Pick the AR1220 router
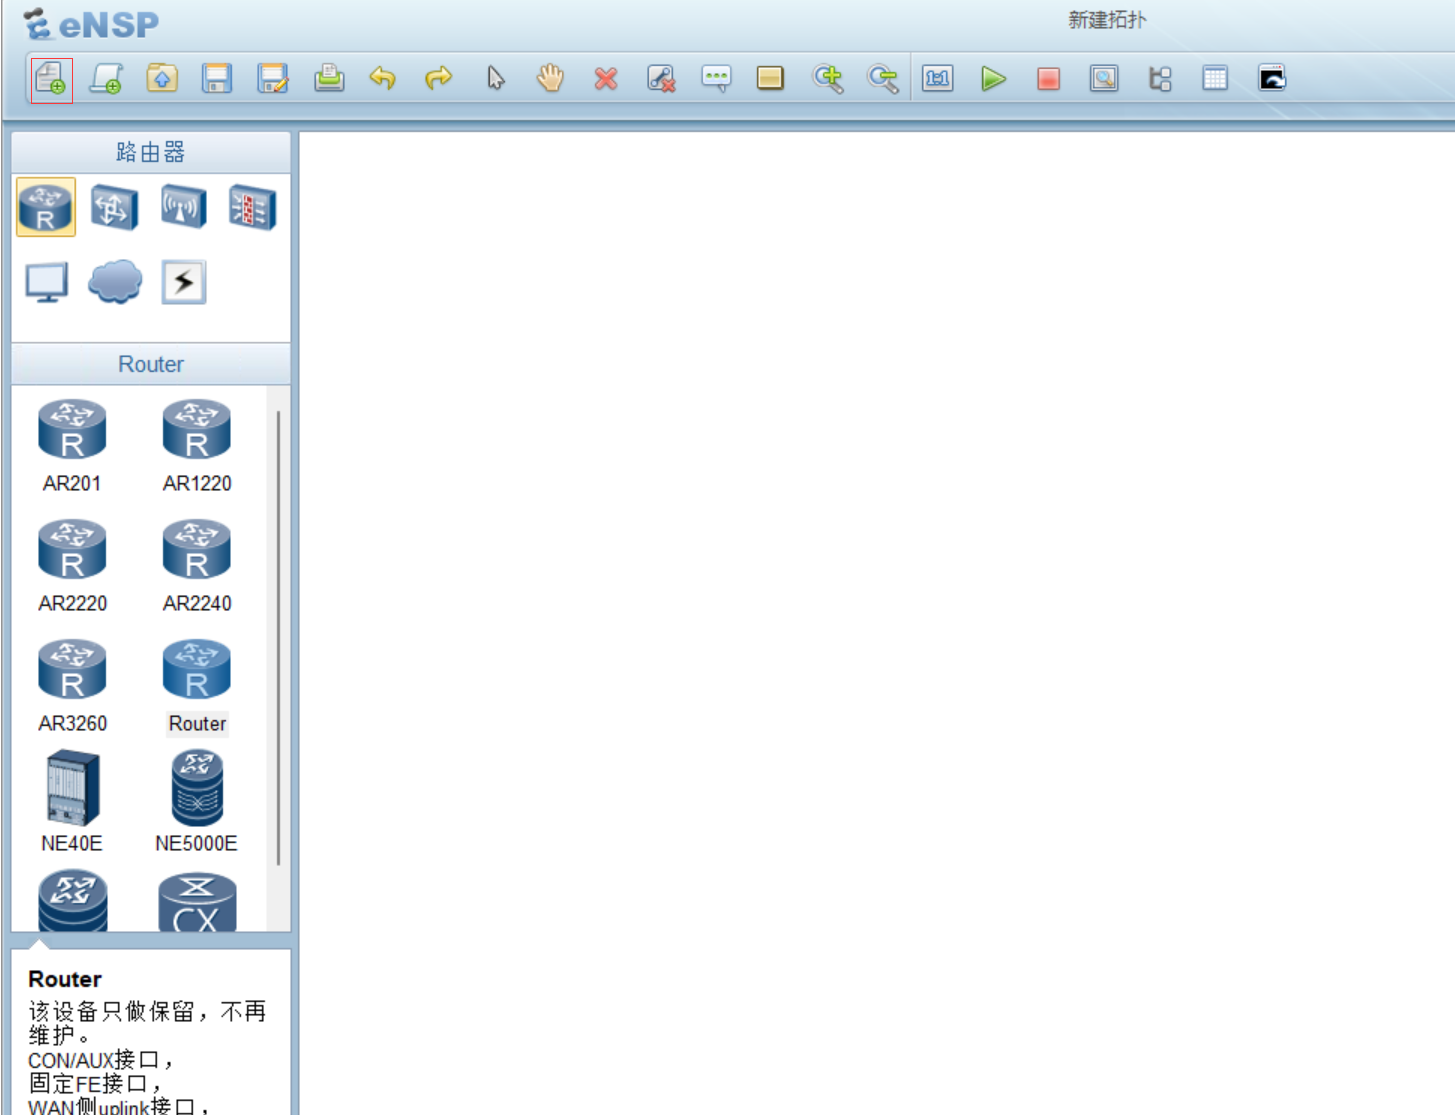 [x=197, y=446]
